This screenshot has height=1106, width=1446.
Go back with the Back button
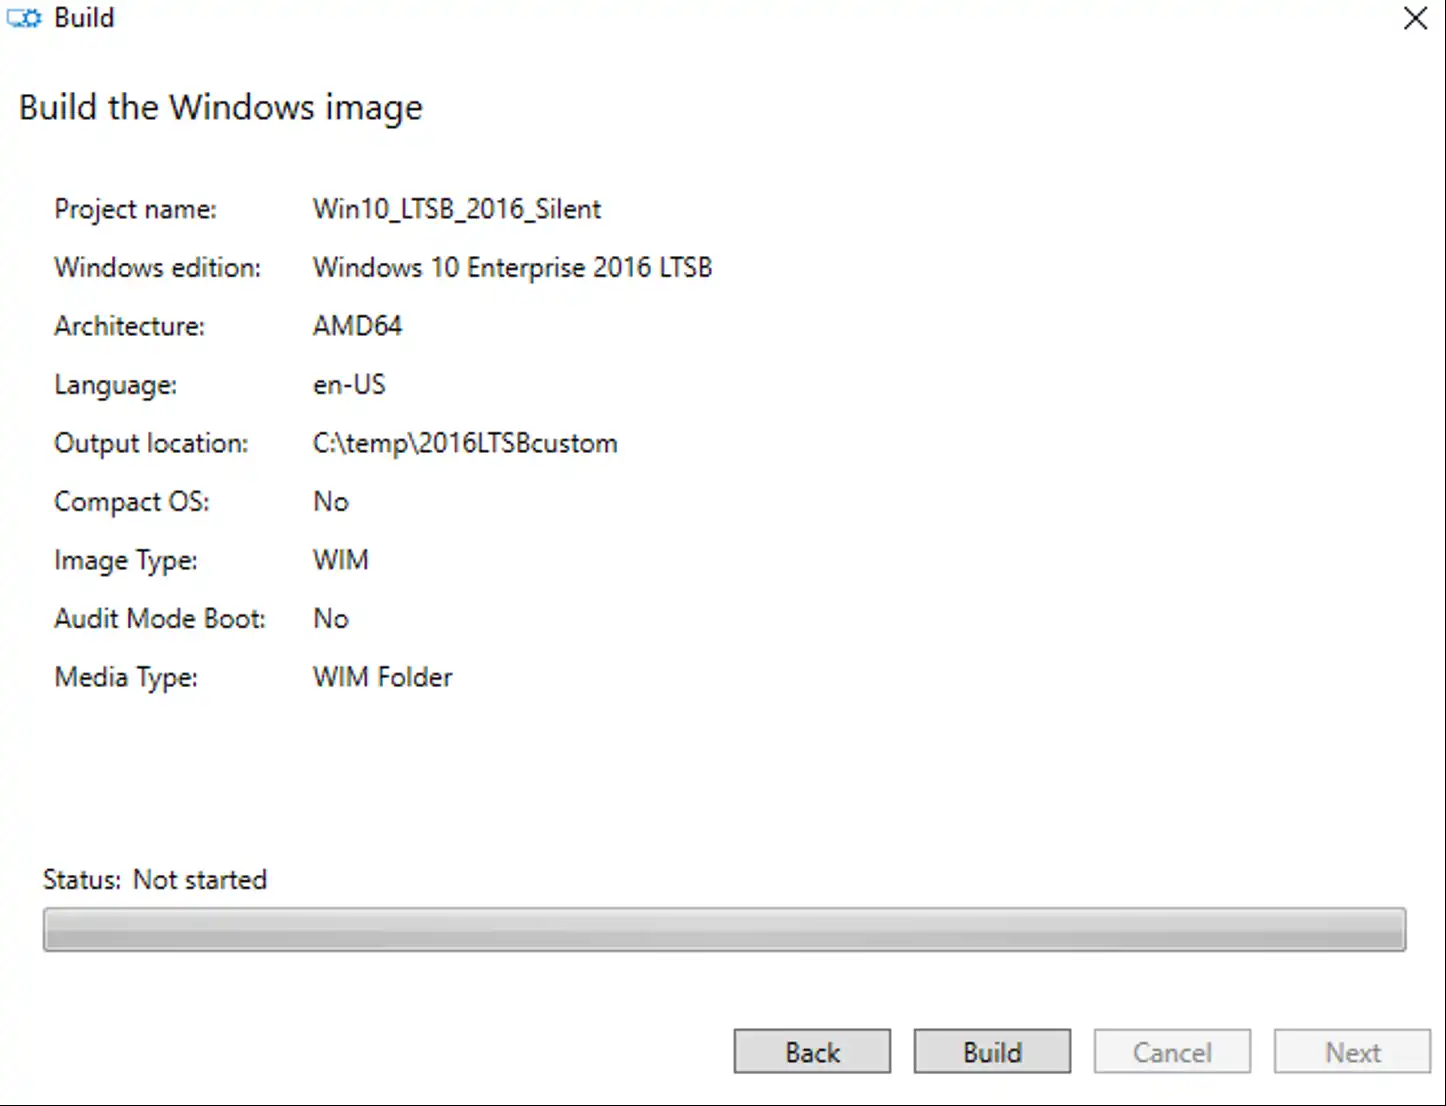pyautogui.click(x=812, y=1052)
